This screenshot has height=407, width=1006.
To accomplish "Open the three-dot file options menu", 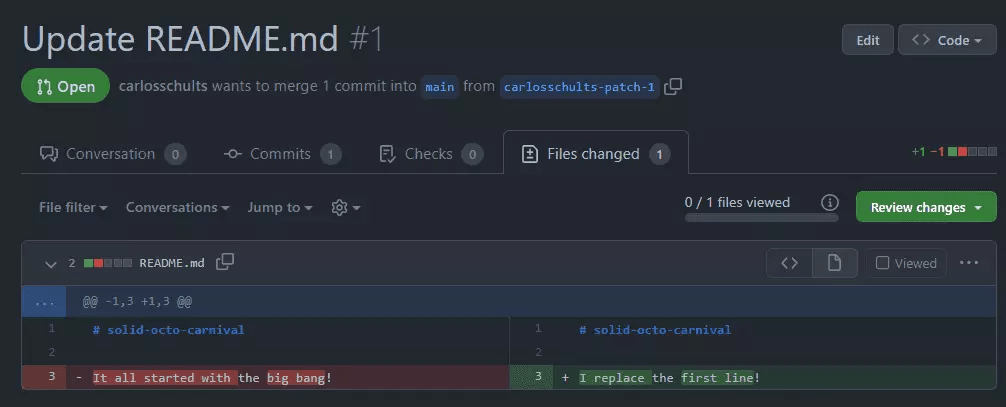I will pyautogui.click(x=969, y=263).
